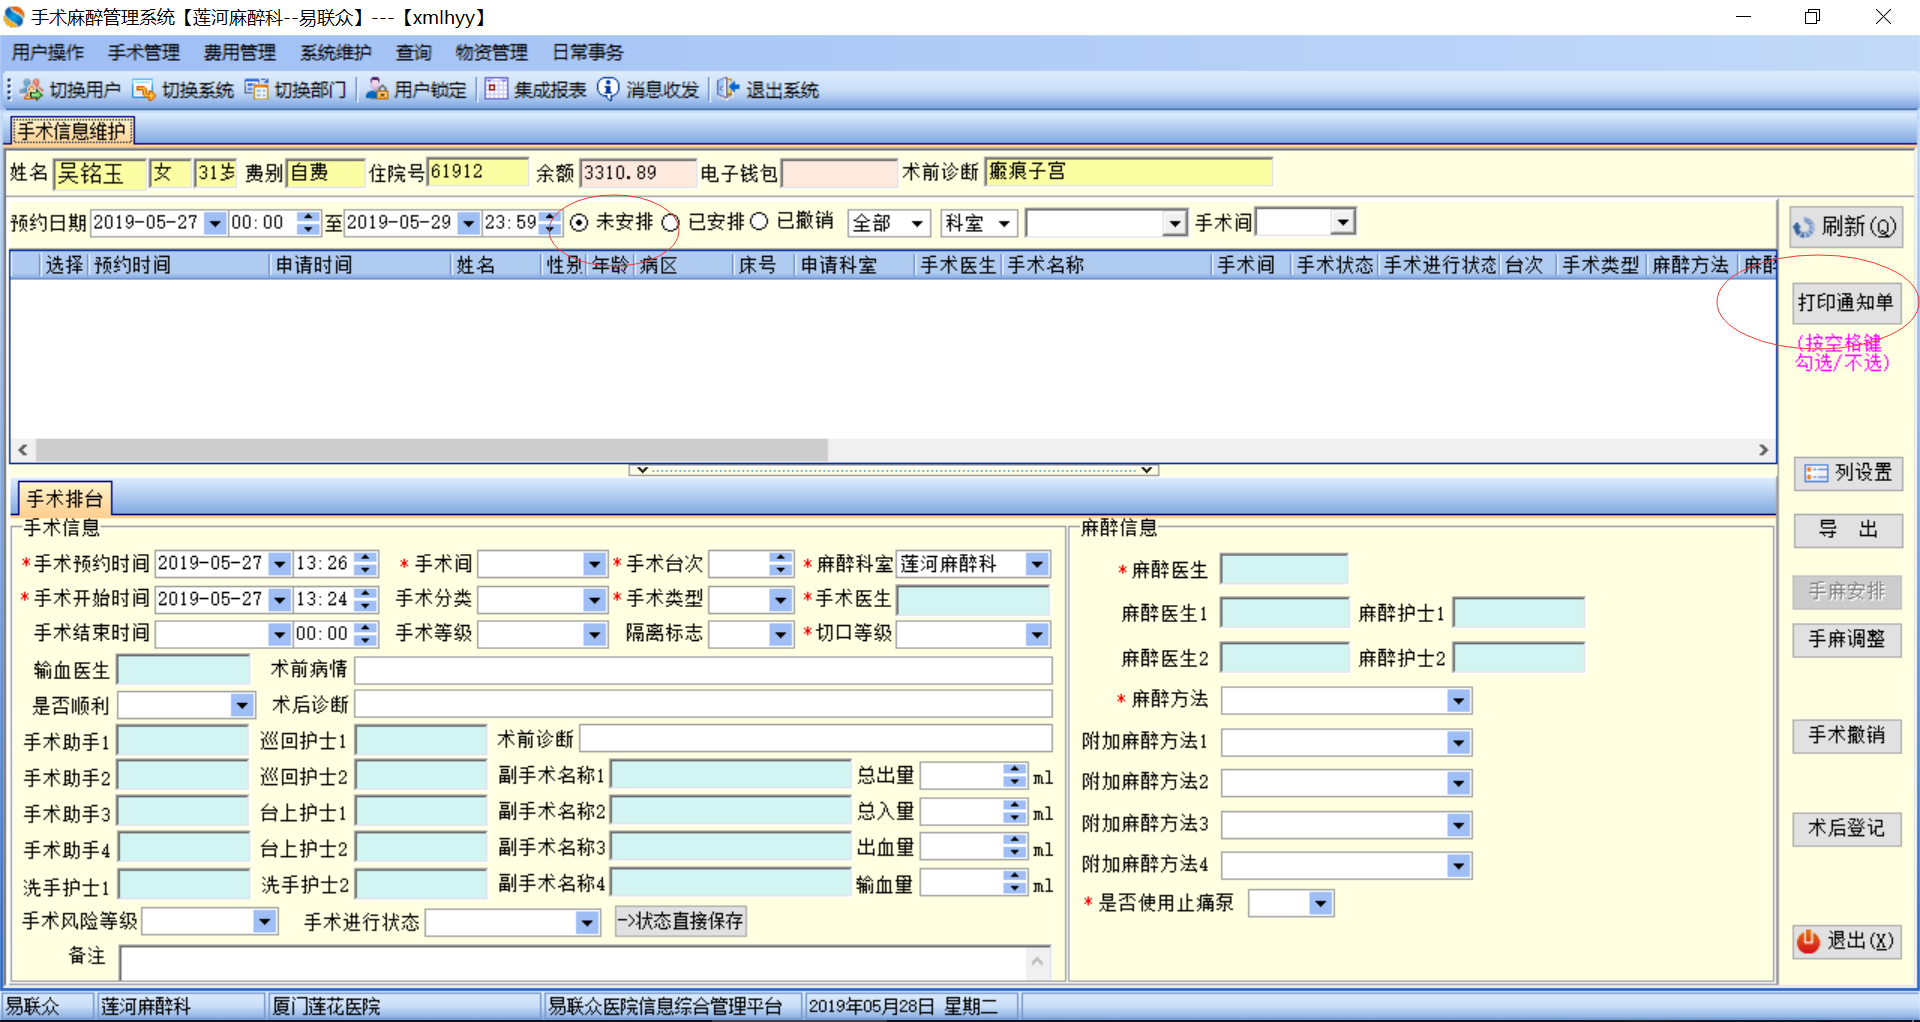Image resolution: width=1920 pixels, height=1022 pixels.
Task: Click the left scroll arrow of the list
Action: 23,450
